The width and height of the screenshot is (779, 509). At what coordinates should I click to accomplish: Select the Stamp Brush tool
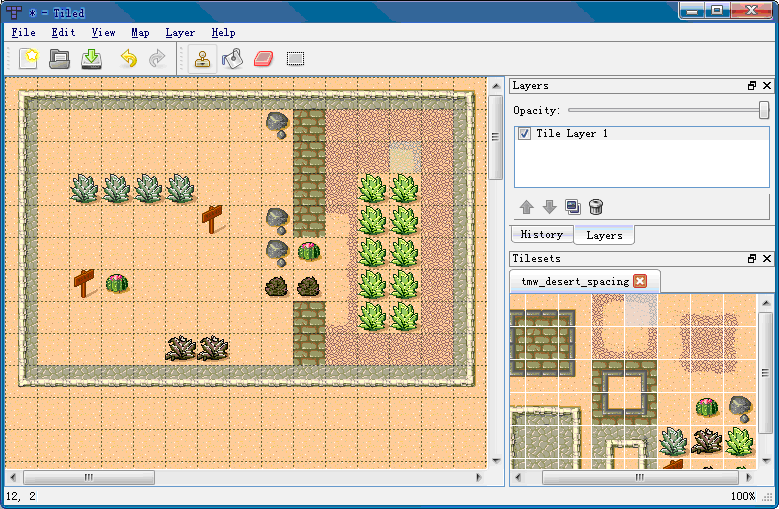[x=202, y=59]
